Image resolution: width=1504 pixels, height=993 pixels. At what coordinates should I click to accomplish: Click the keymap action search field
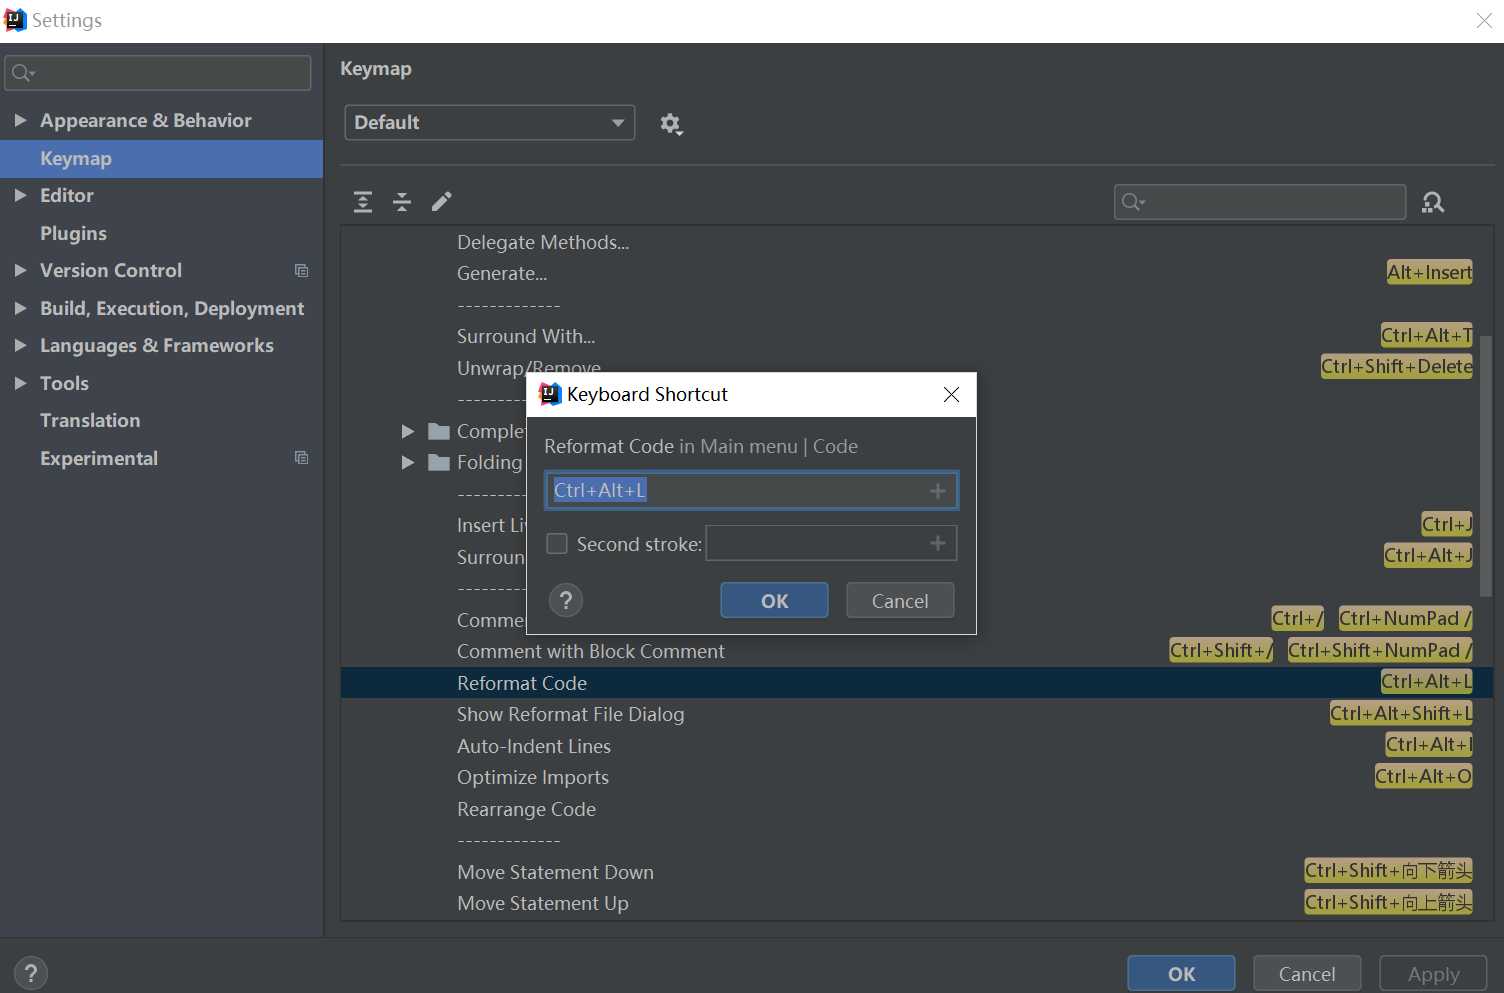point(1260,202)
